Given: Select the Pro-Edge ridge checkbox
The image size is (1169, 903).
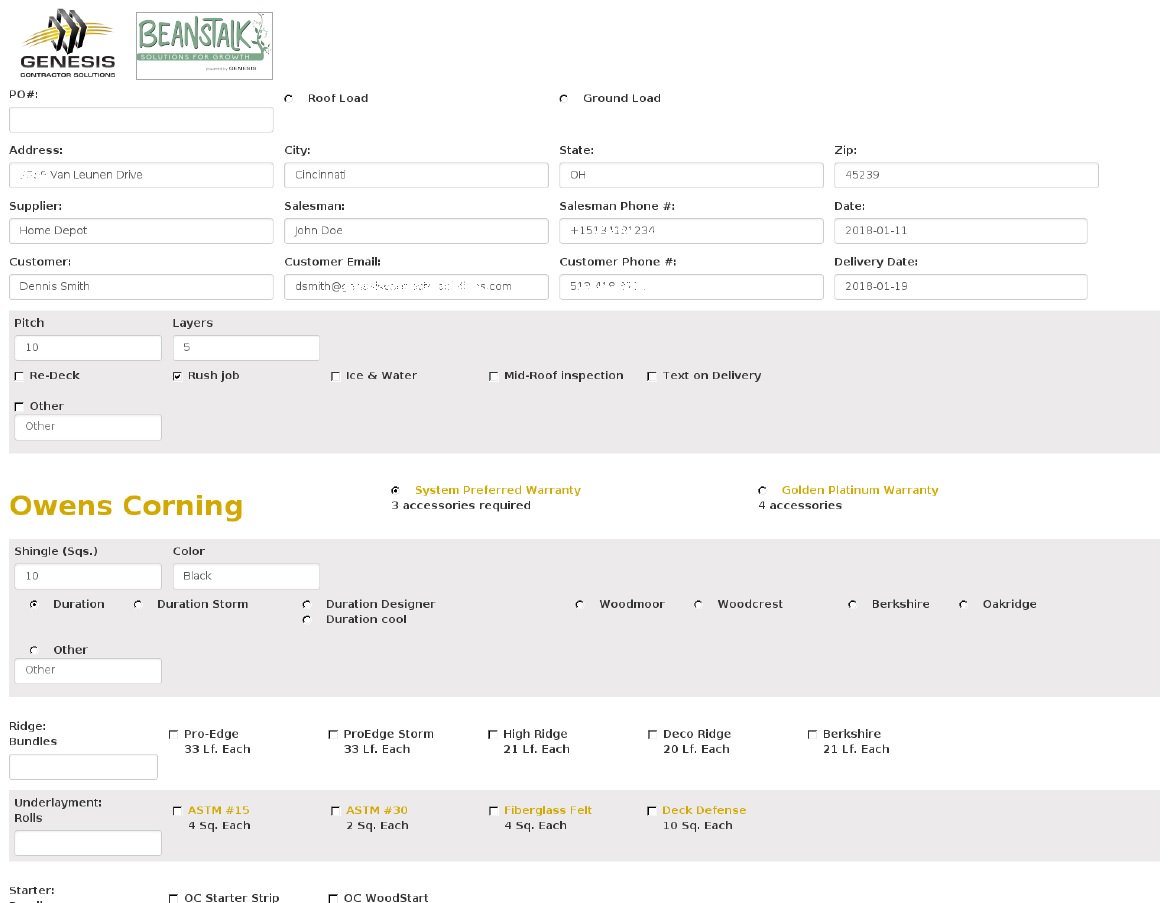Looking at the screenshot, I should coord(173,734).
